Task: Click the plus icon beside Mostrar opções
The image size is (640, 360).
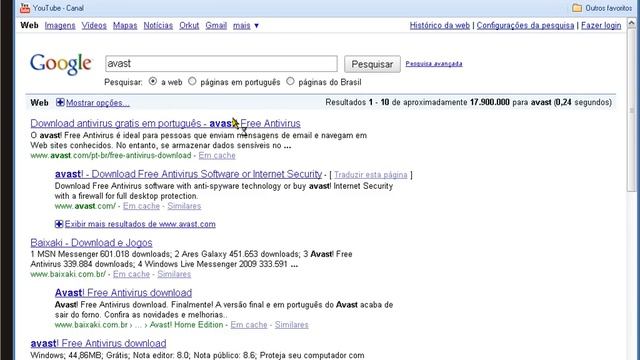Action: click(60, 102)
